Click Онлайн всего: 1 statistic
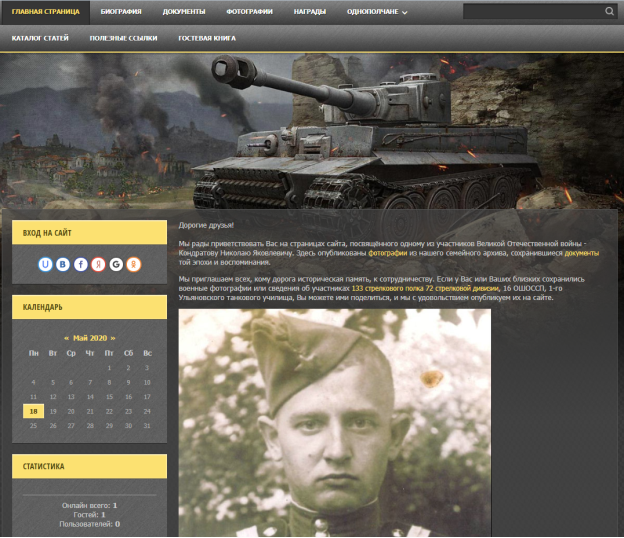Screen dimensions: 624x538 tap(90, 506)
